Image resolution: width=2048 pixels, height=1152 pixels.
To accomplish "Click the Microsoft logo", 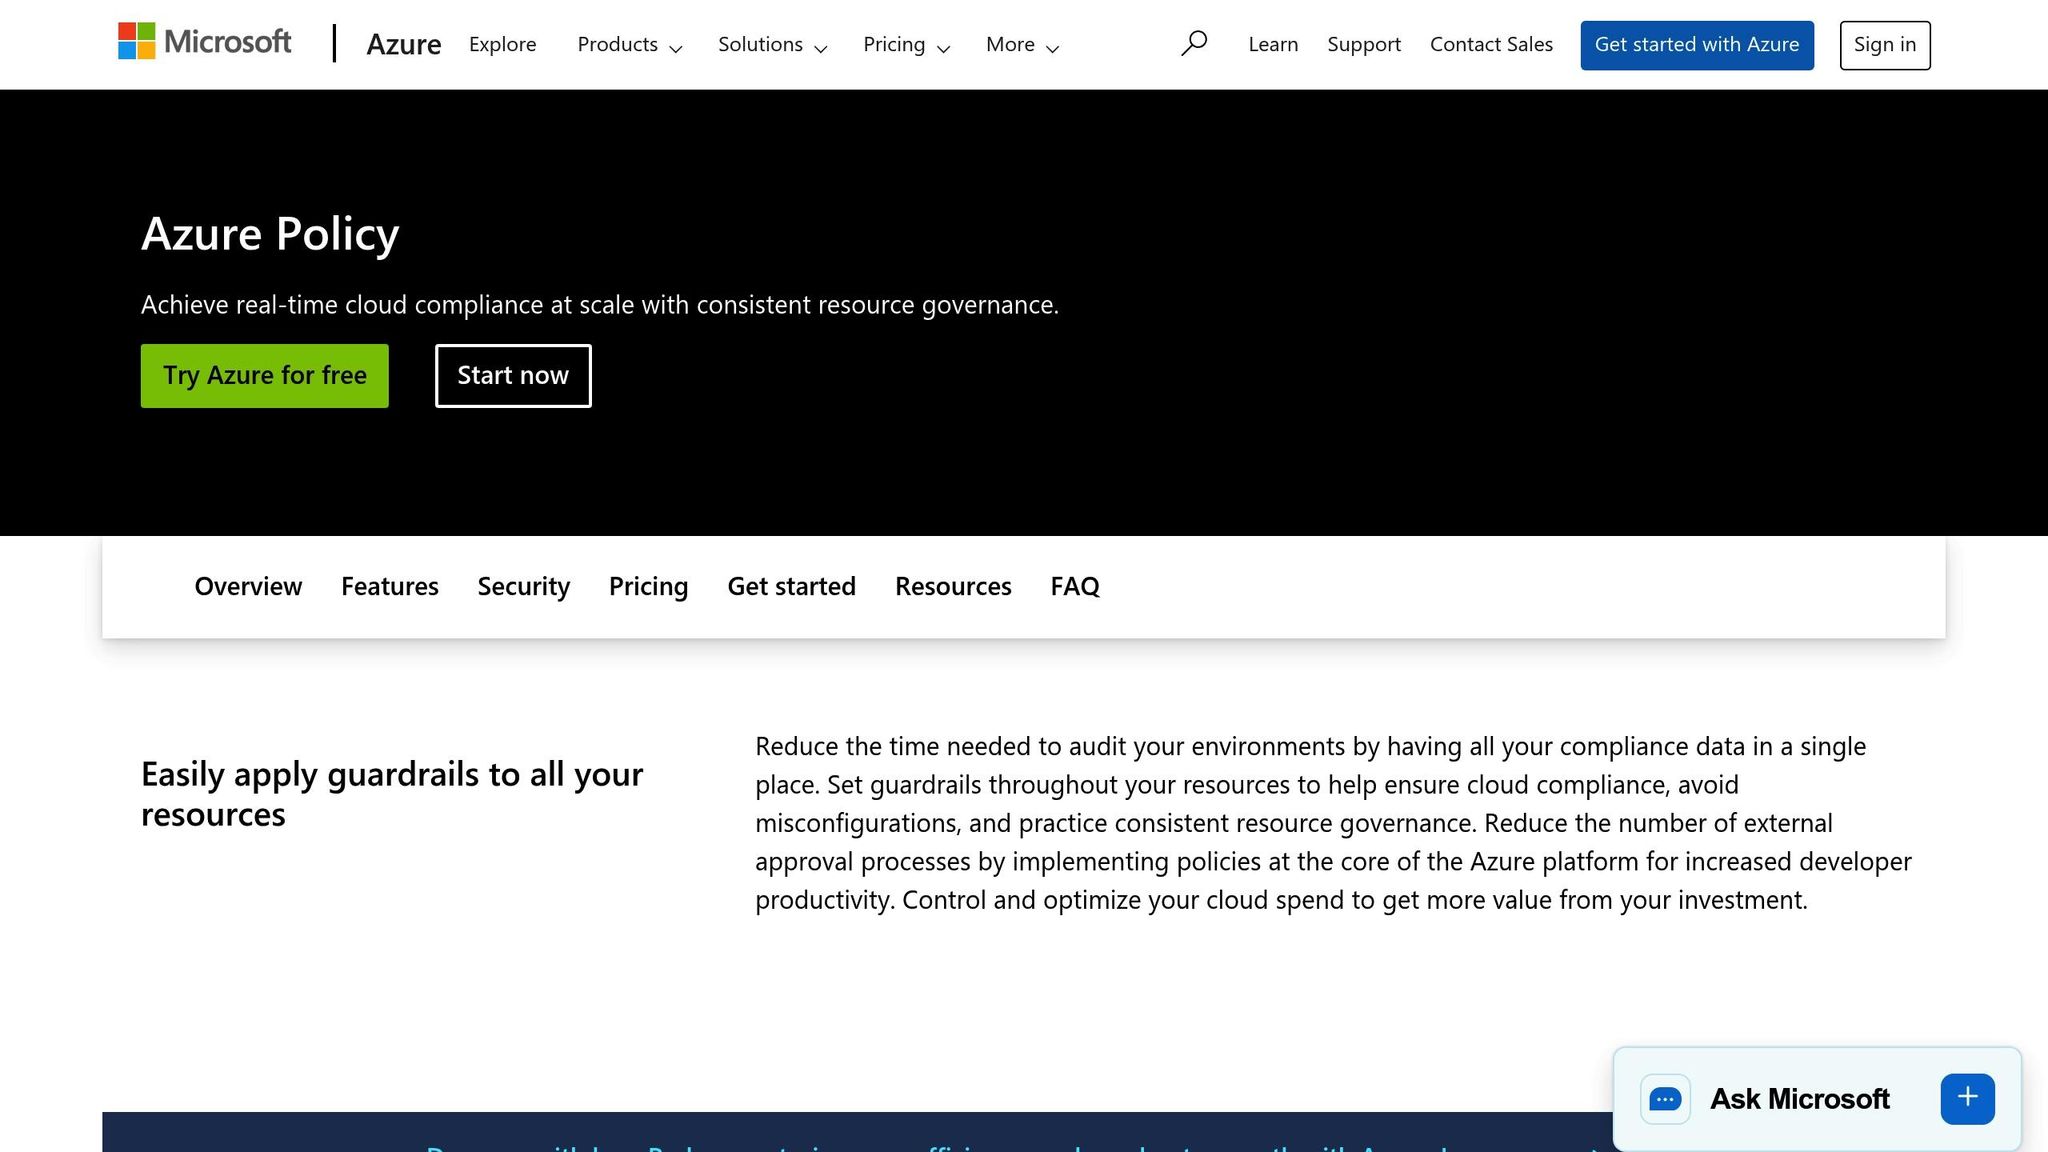I will 204,42.
